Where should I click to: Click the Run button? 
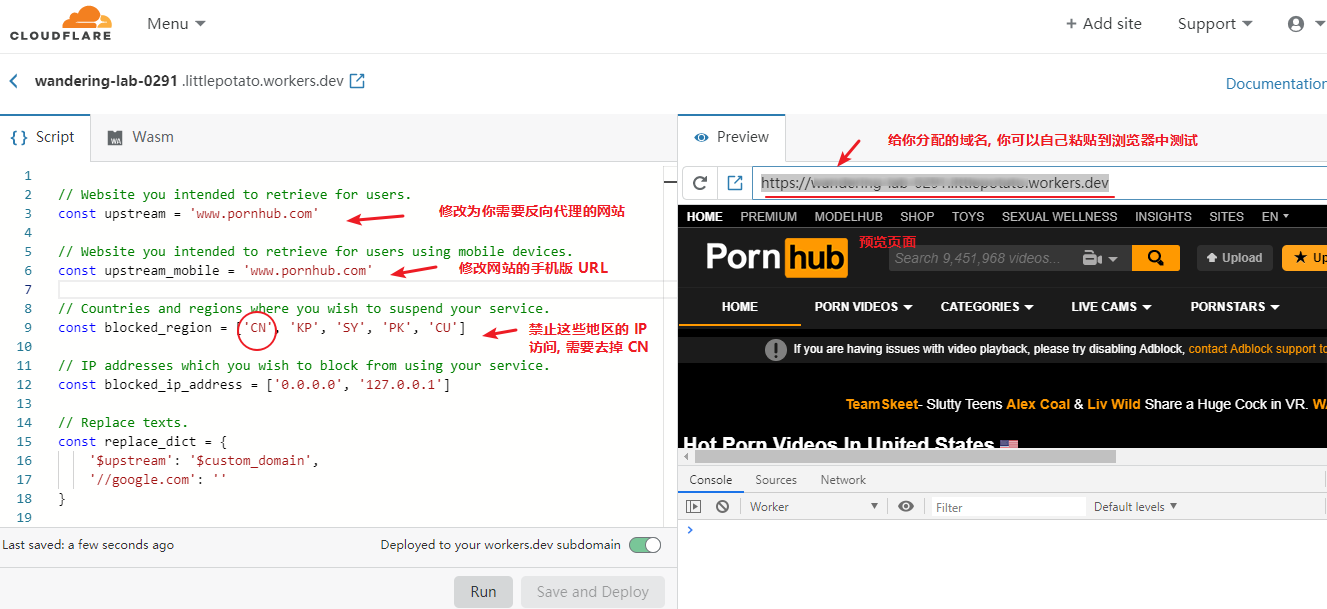pos(483,591)
